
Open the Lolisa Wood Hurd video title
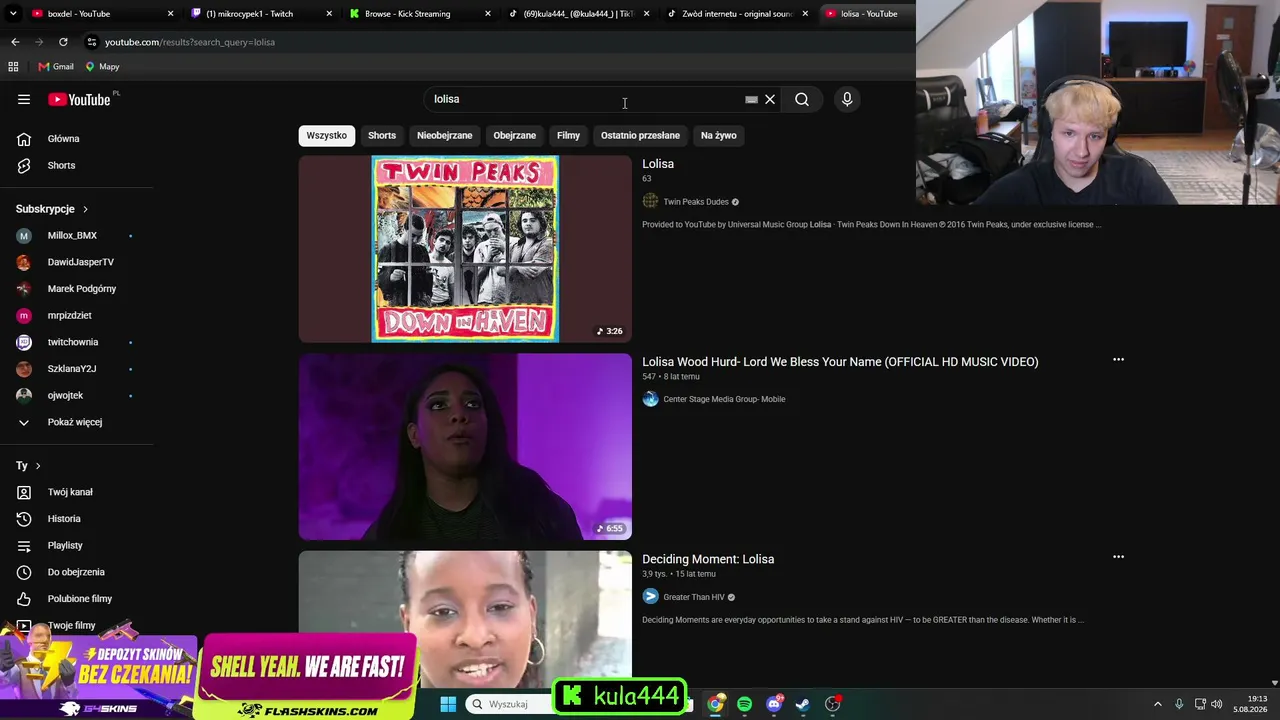point(840,362)
